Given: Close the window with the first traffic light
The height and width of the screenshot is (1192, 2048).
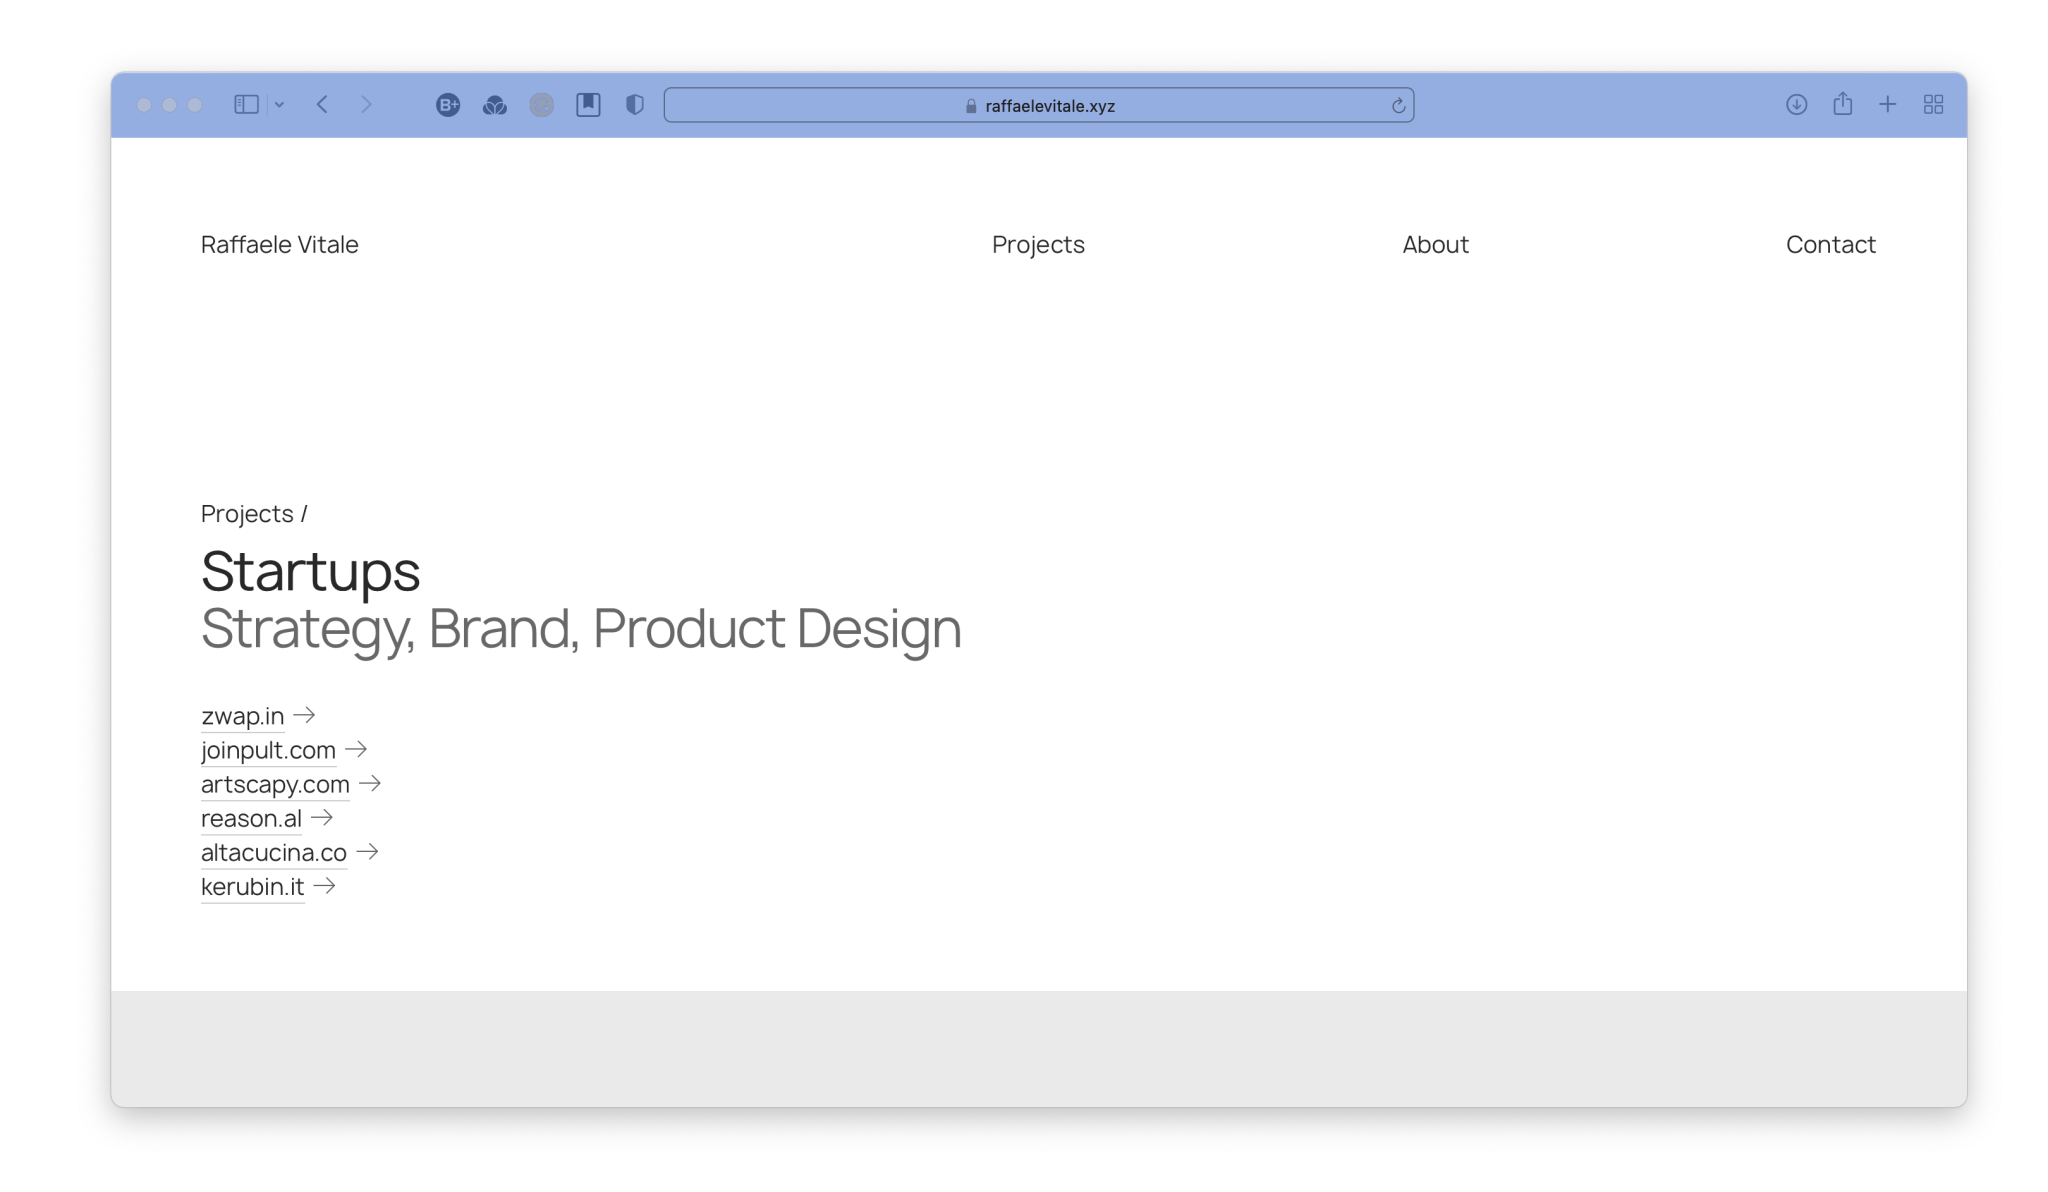Looking at the screenshot, I should (144, 105).
